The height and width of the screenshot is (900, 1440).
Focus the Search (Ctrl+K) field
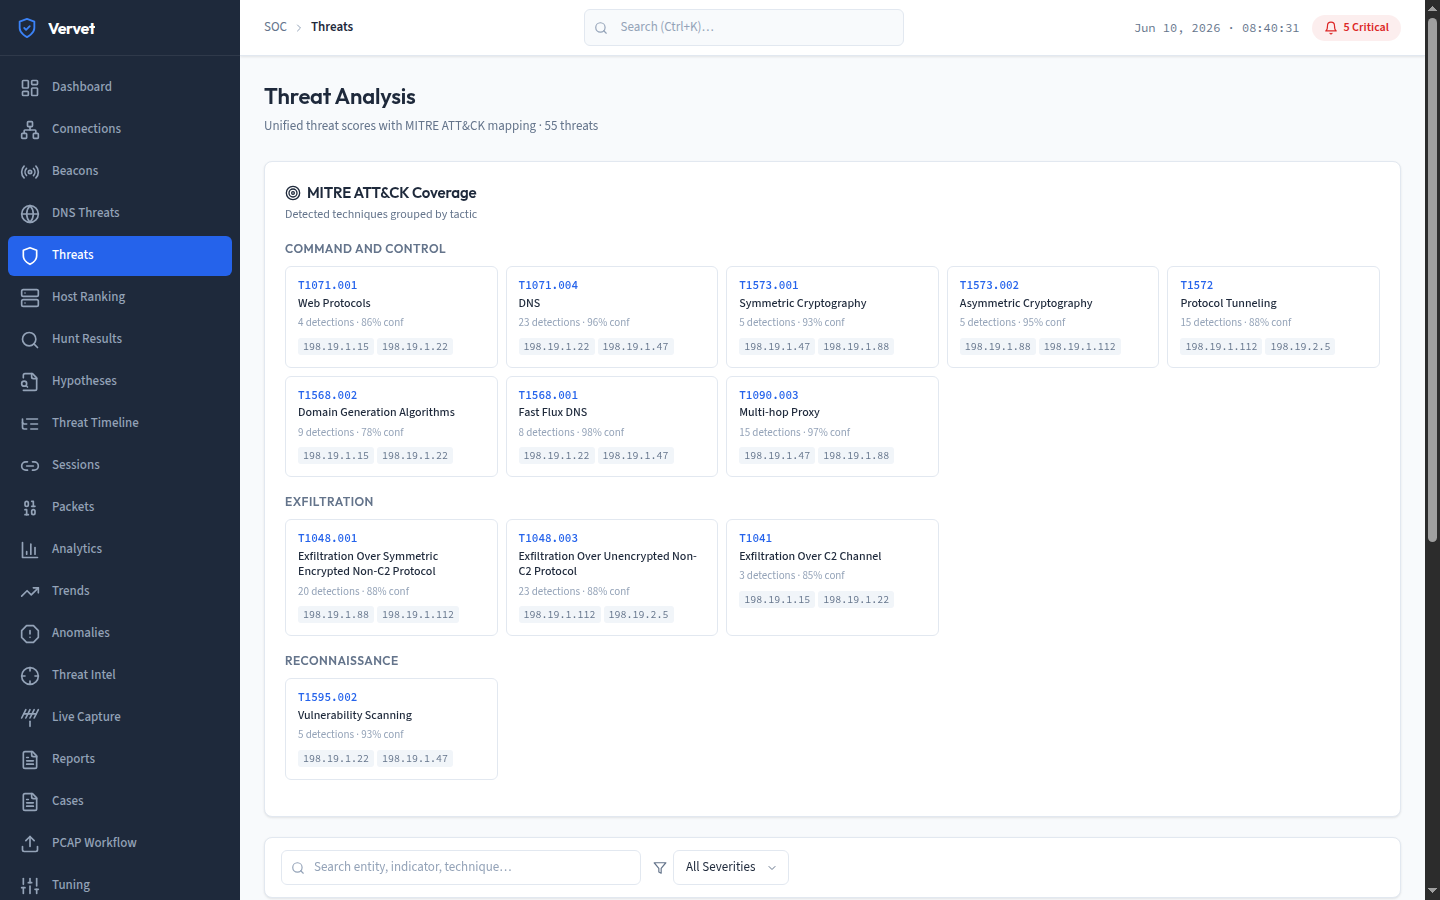[x=744, y=28]
